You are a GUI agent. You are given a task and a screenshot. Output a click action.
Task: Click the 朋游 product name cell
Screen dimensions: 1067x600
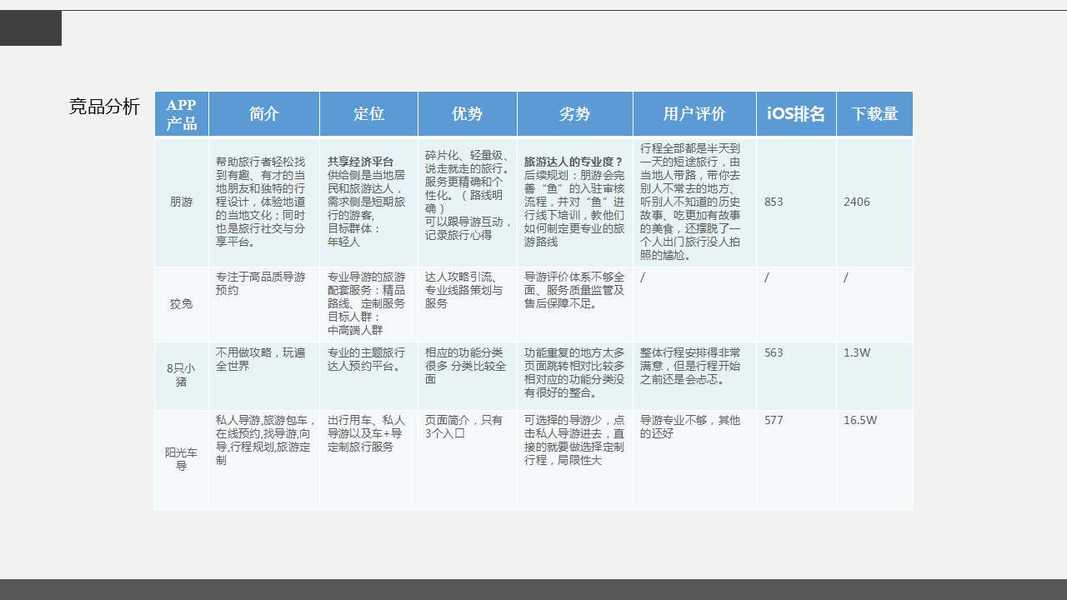pyautogui.click(x=182, y=202)
